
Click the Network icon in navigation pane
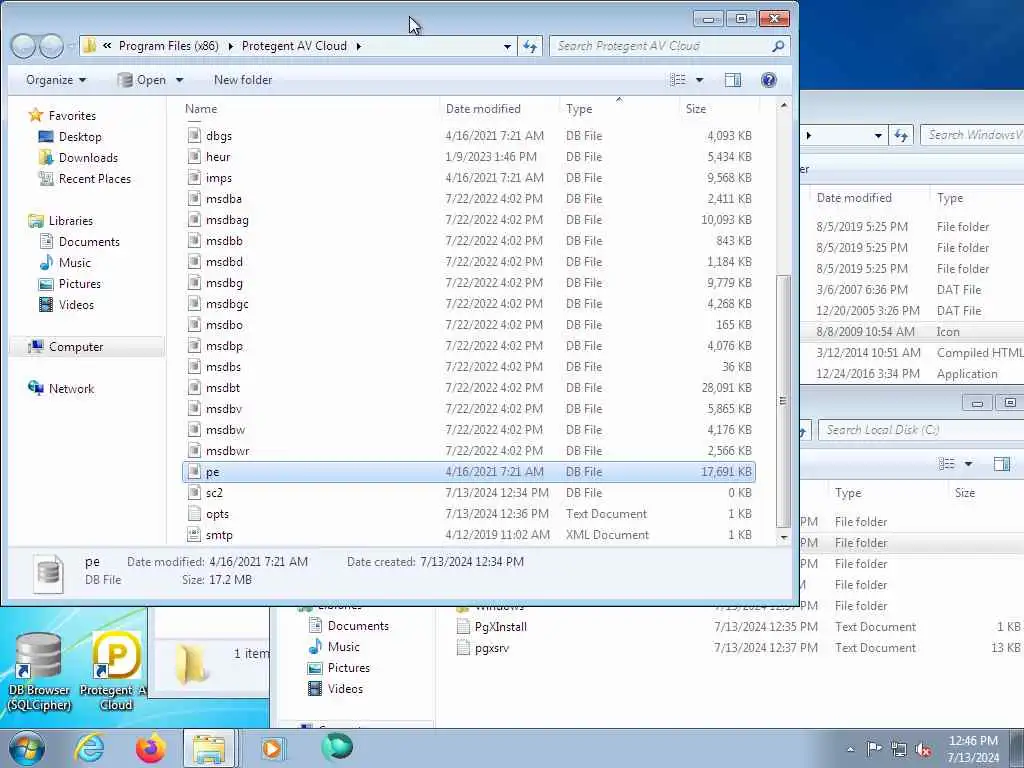[x=35, y=389]
